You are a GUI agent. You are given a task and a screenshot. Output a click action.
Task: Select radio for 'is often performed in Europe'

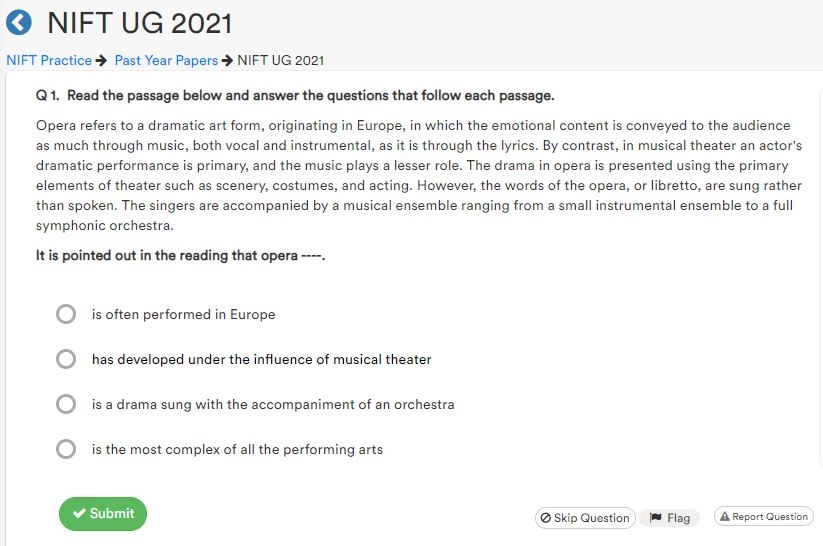pyautogui.click(x=66, y=314)
